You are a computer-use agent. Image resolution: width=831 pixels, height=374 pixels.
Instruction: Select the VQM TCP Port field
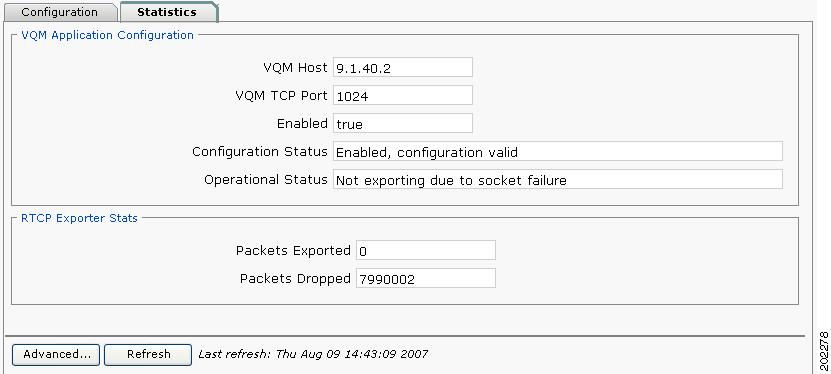[x=403, y=95]
